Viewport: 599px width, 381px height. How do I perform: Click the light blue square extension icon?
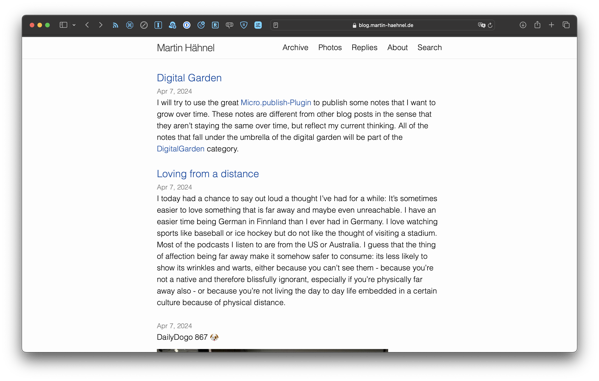pos(258,25)
